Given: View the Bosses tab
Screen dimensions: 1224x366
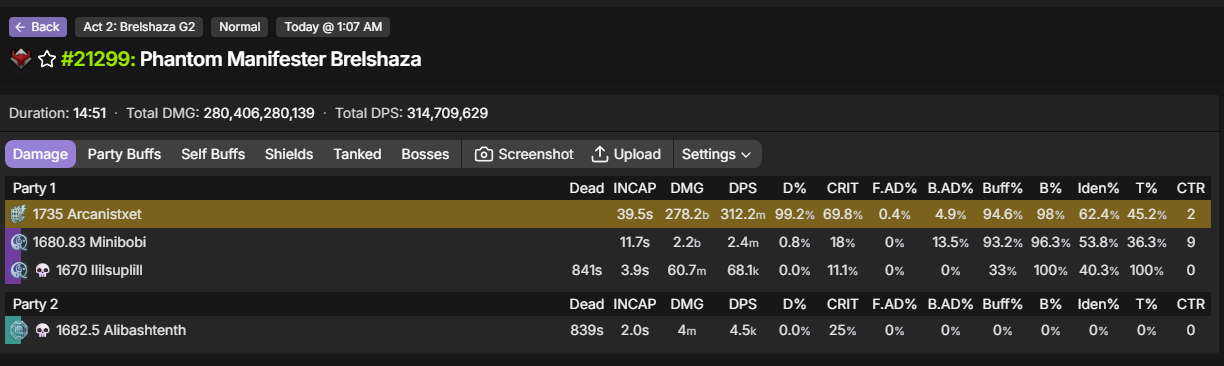Looking at the screenshot, I should [x=425, y=154].
